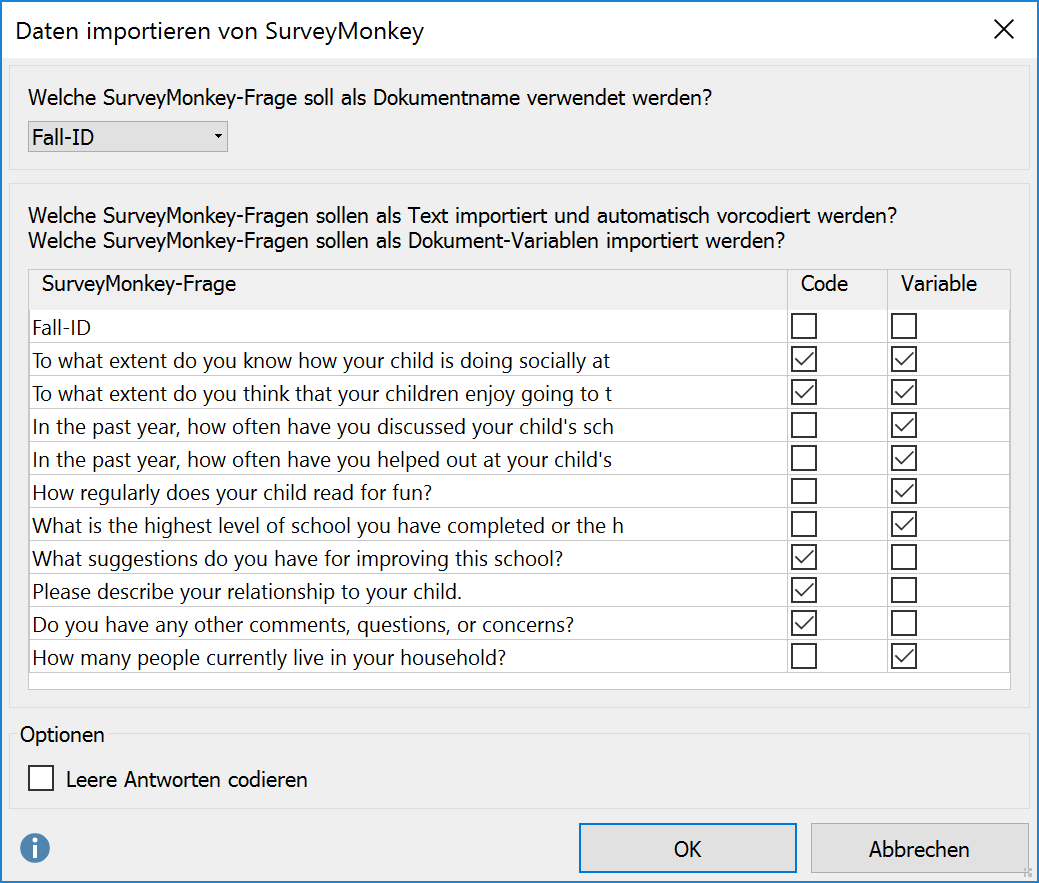Select 'To what extent do you know' row text

click(321, 361)
